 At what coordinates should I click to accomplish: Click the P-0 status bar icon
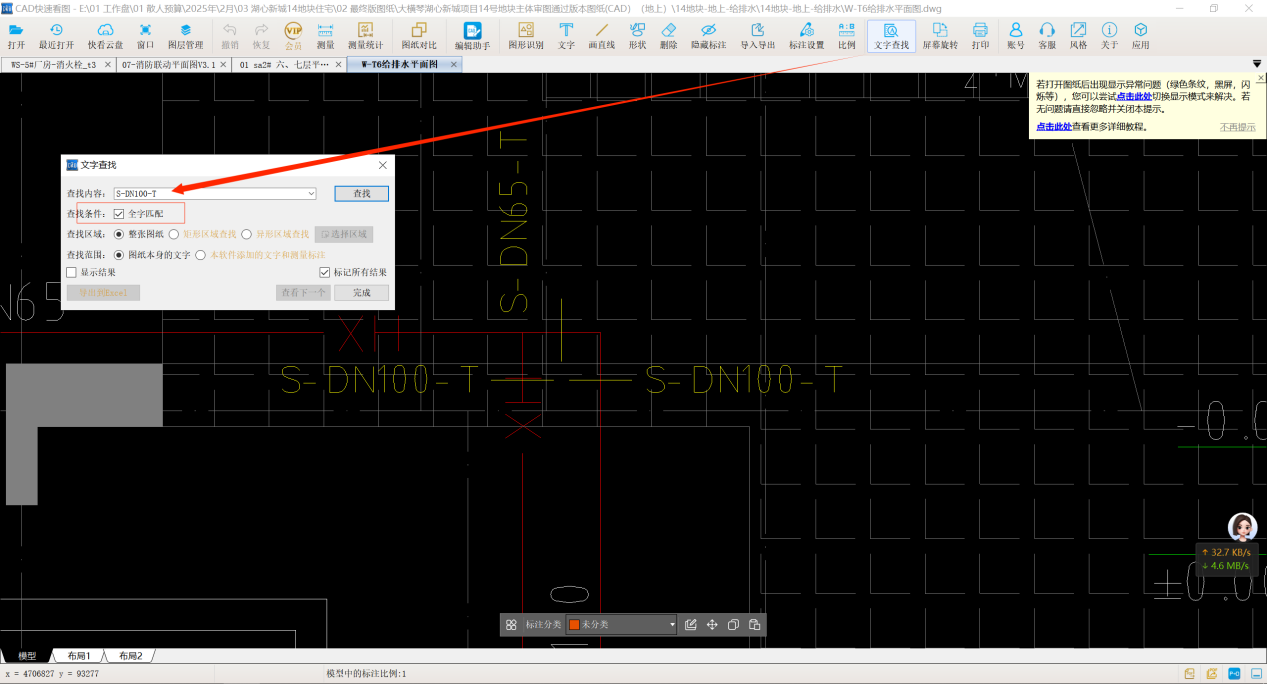(1234, 674)
